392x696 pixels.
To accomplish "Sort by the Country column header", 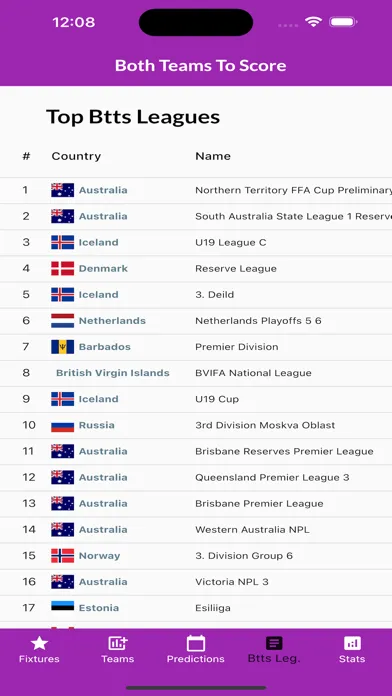I will pyautogui.click(x=76, y=156).
